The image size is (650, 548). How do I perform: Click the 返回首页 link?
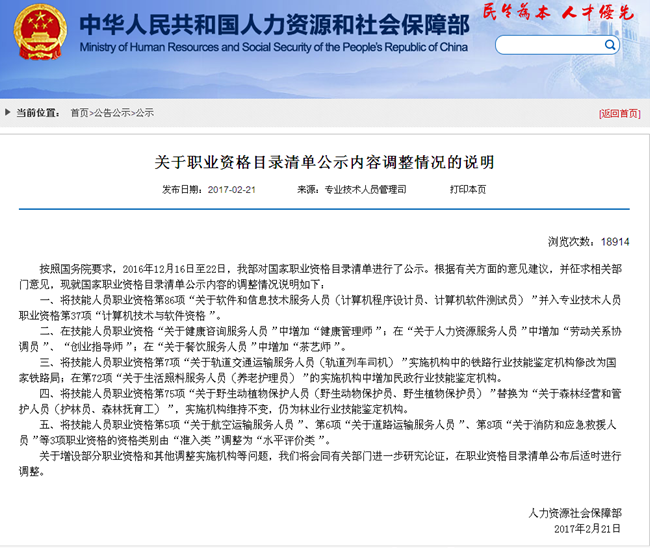point(620,114)
